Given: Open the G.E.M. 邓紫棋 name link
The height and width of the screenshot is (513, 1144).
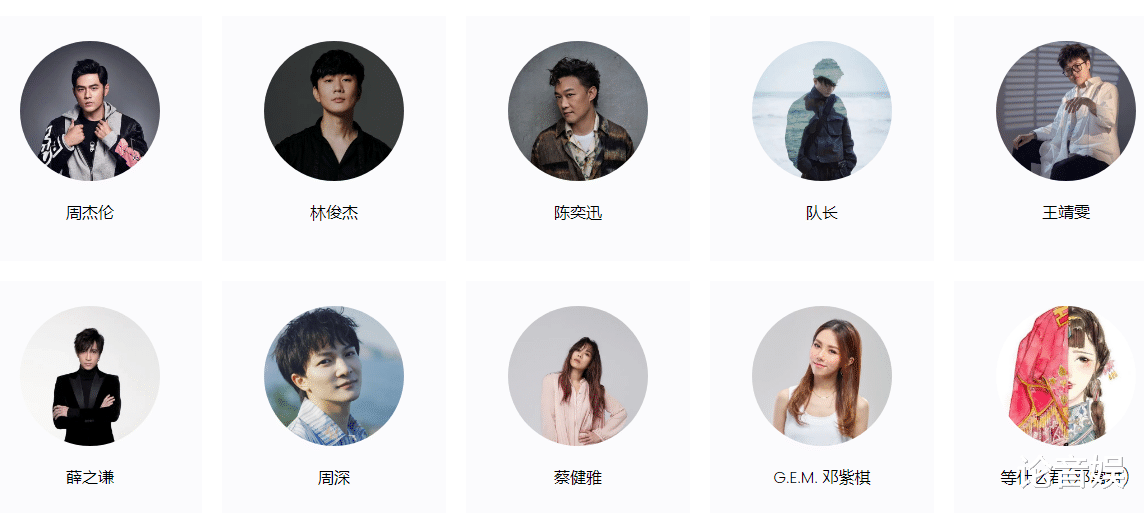Looking at the screenshot, I should [822, 478].
